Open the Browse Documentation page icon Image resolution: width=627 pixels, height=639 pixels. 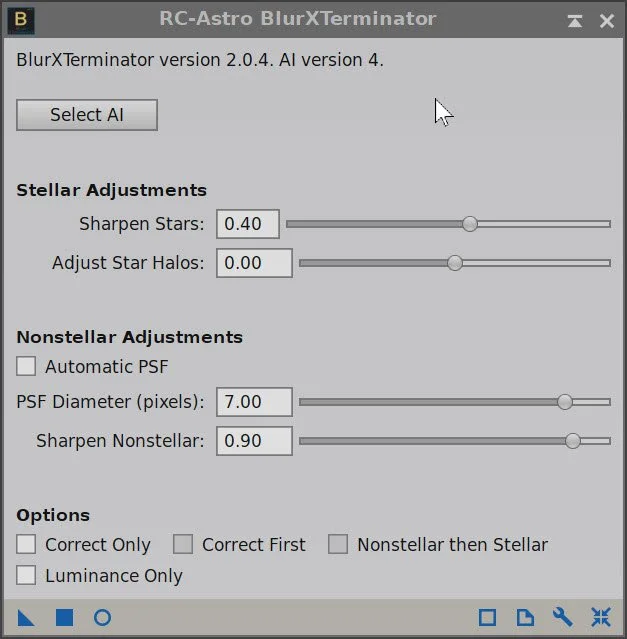tap(525, 617)
